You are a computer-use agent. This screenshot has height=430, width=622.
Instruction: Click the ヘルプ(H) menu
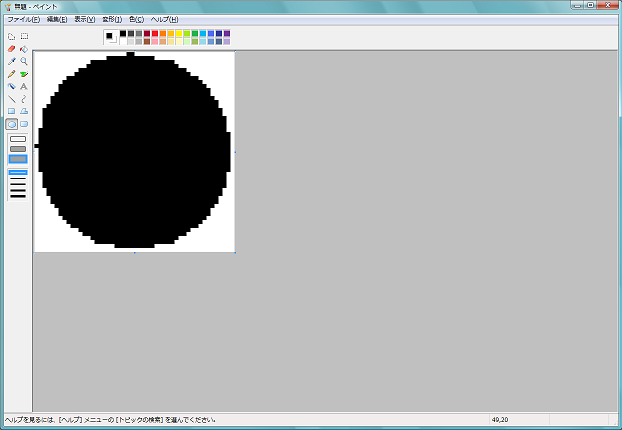coord(164,19)
